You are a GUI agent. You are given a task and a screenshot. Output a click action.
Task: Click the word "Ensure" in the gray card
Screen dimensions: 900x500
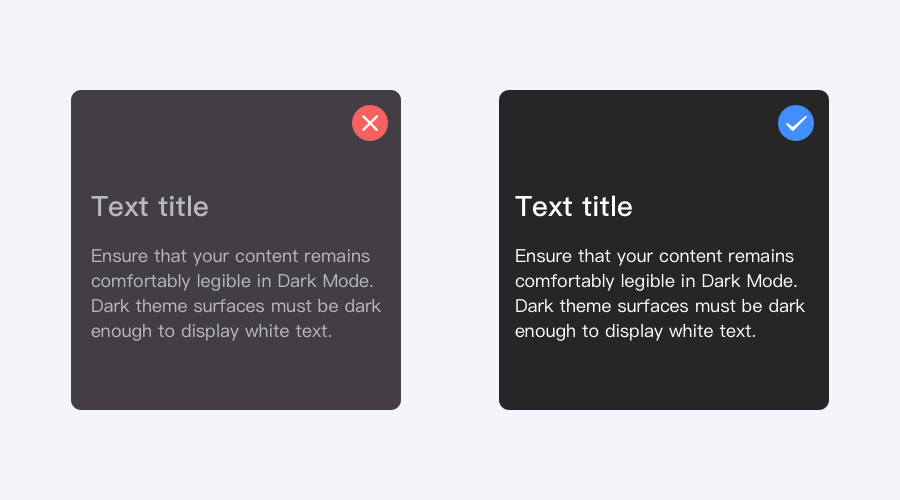(x=119, y=256)
